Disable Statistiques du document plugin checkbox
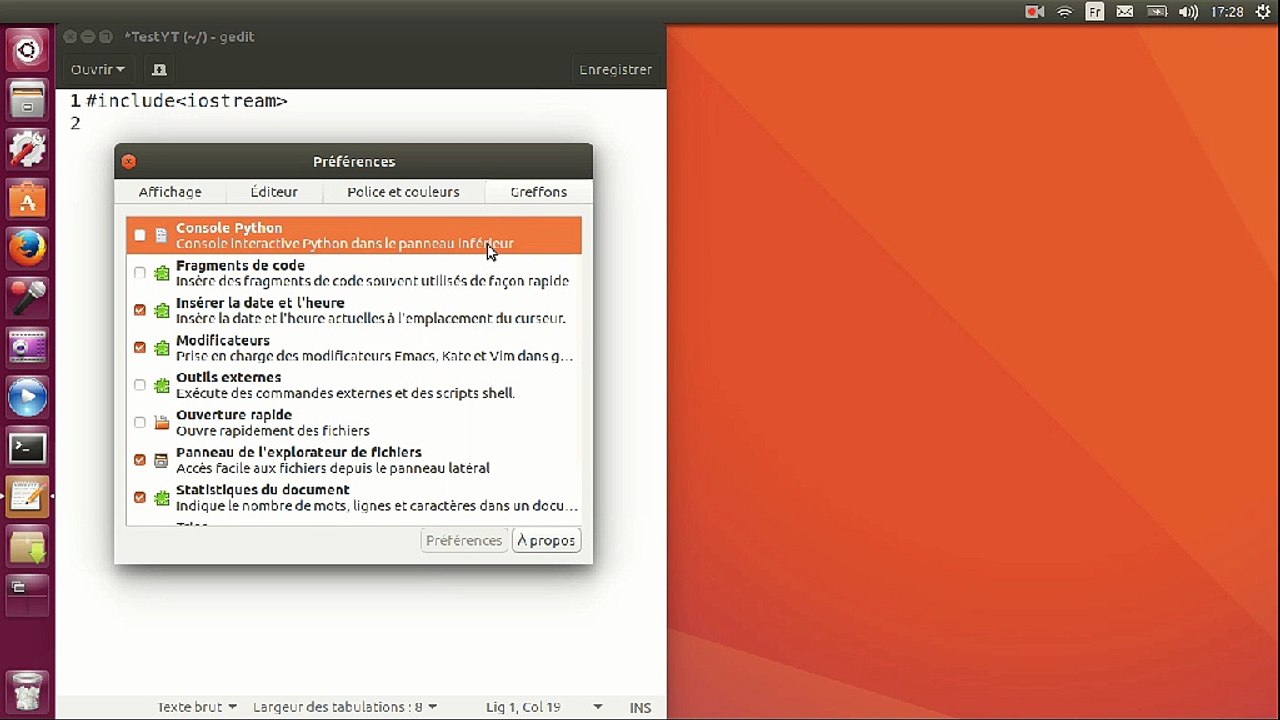 (140, 497)
